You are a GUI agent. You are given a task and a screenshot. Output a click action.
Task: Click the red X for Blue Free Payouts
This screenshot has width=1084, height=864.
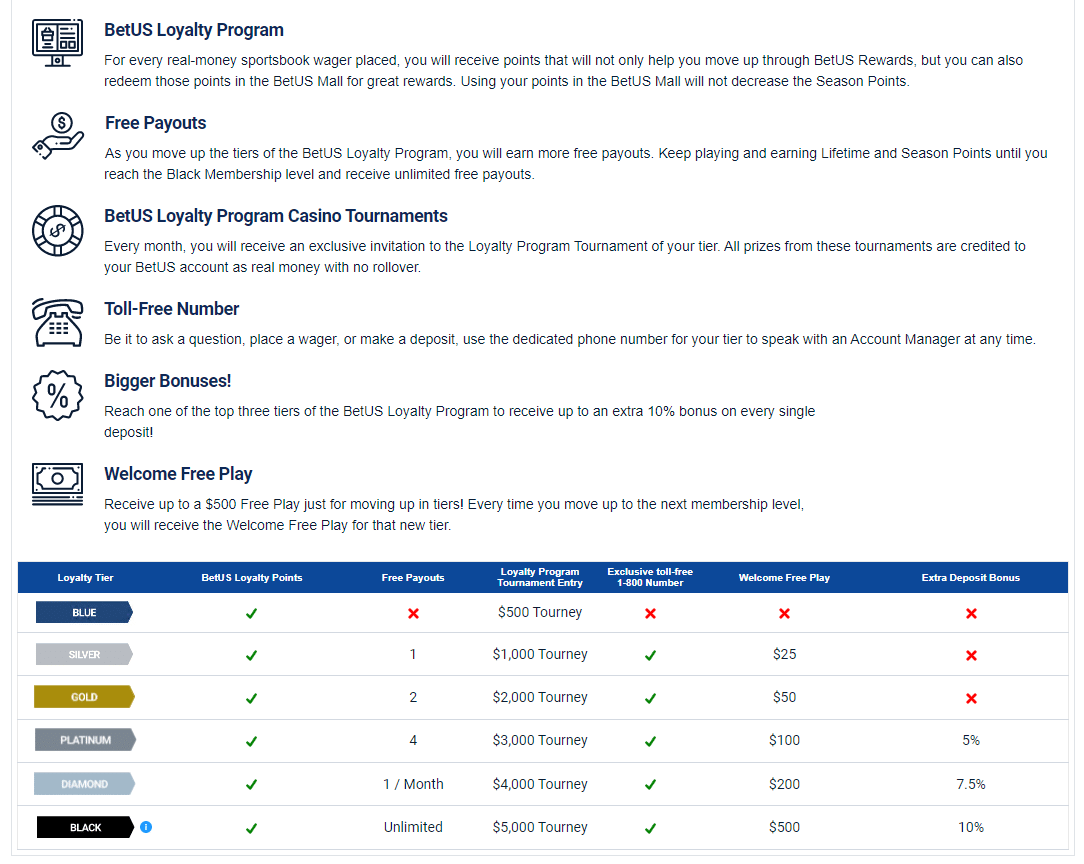click(413, 613)
